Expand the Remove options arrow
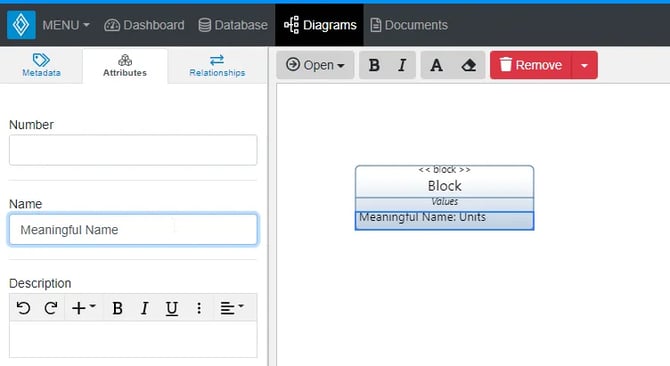The height and width of the screenshot is (366, 670). click(585, 65)
